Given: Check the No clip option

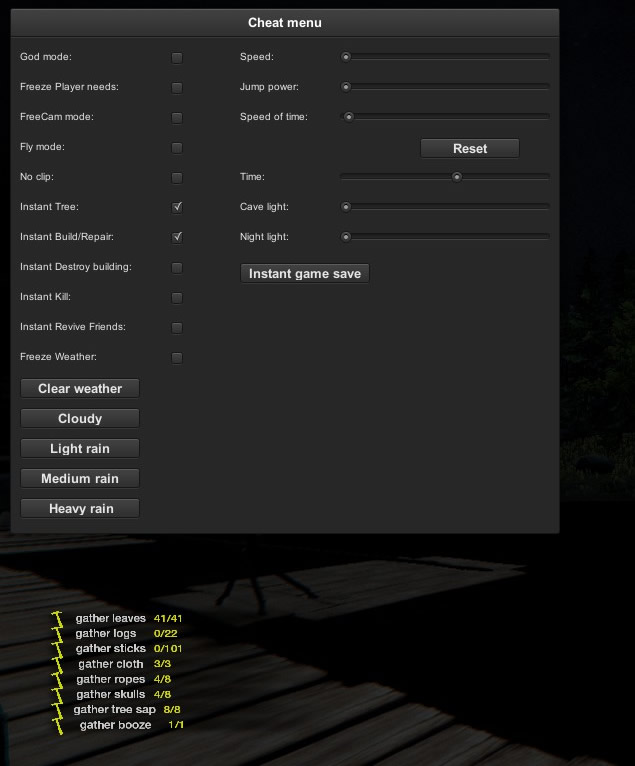Looking at the screenshot, I should (177, 178).
